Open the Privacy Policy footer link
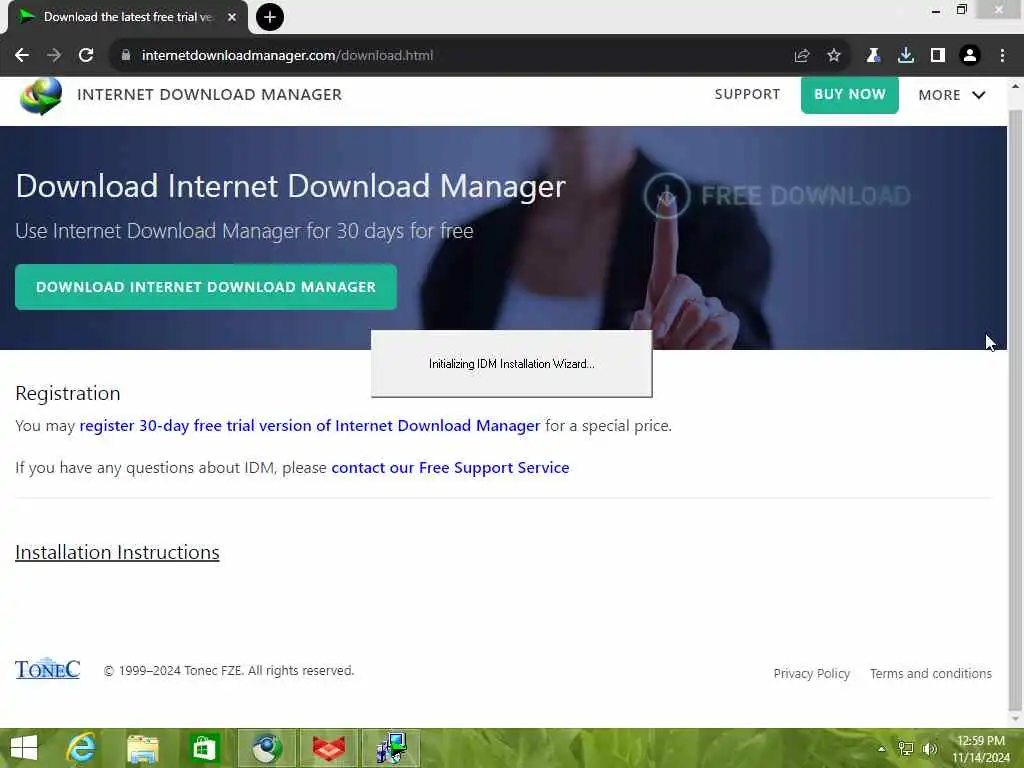Viewport: 1024px width, 768px height. point(812,673)
